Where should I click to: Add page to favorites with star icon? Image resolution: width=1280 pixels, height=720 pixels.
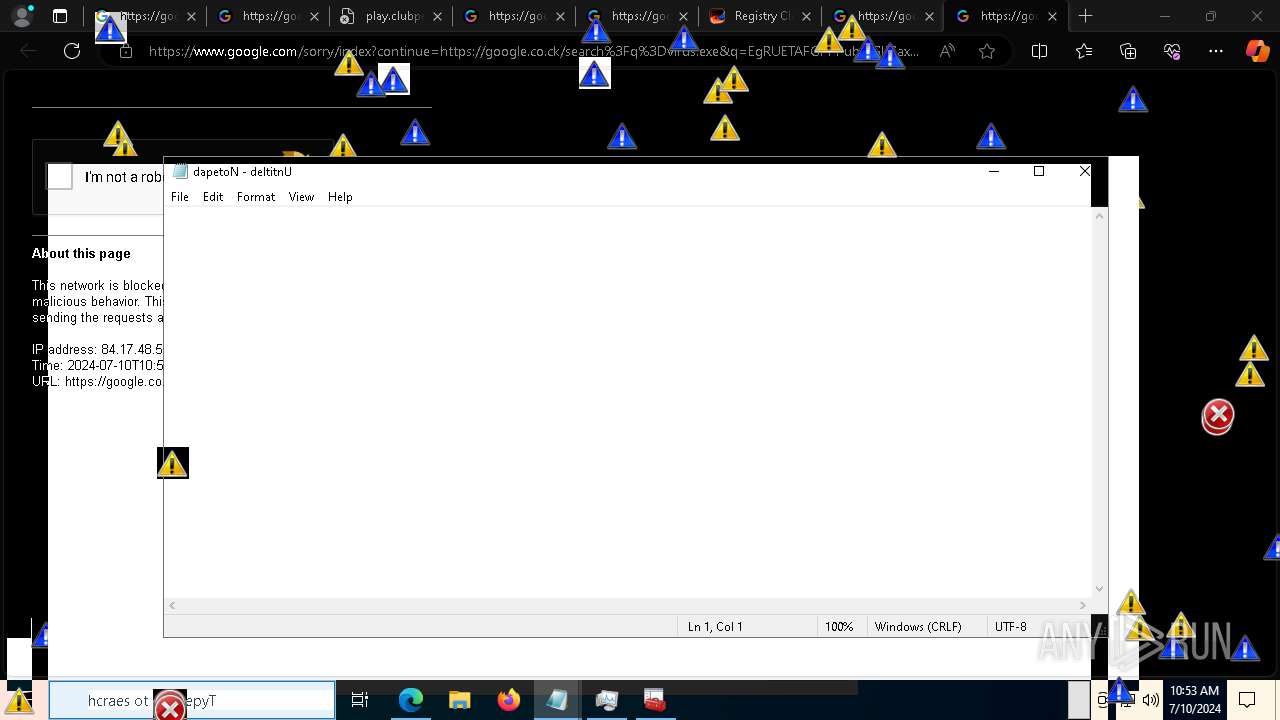coord(987,51)
